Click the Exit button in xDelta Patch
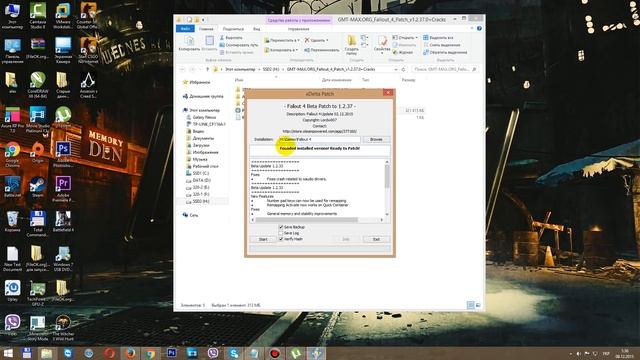The width and height of the screenshot is (640, 360). (x=376, y=239)
